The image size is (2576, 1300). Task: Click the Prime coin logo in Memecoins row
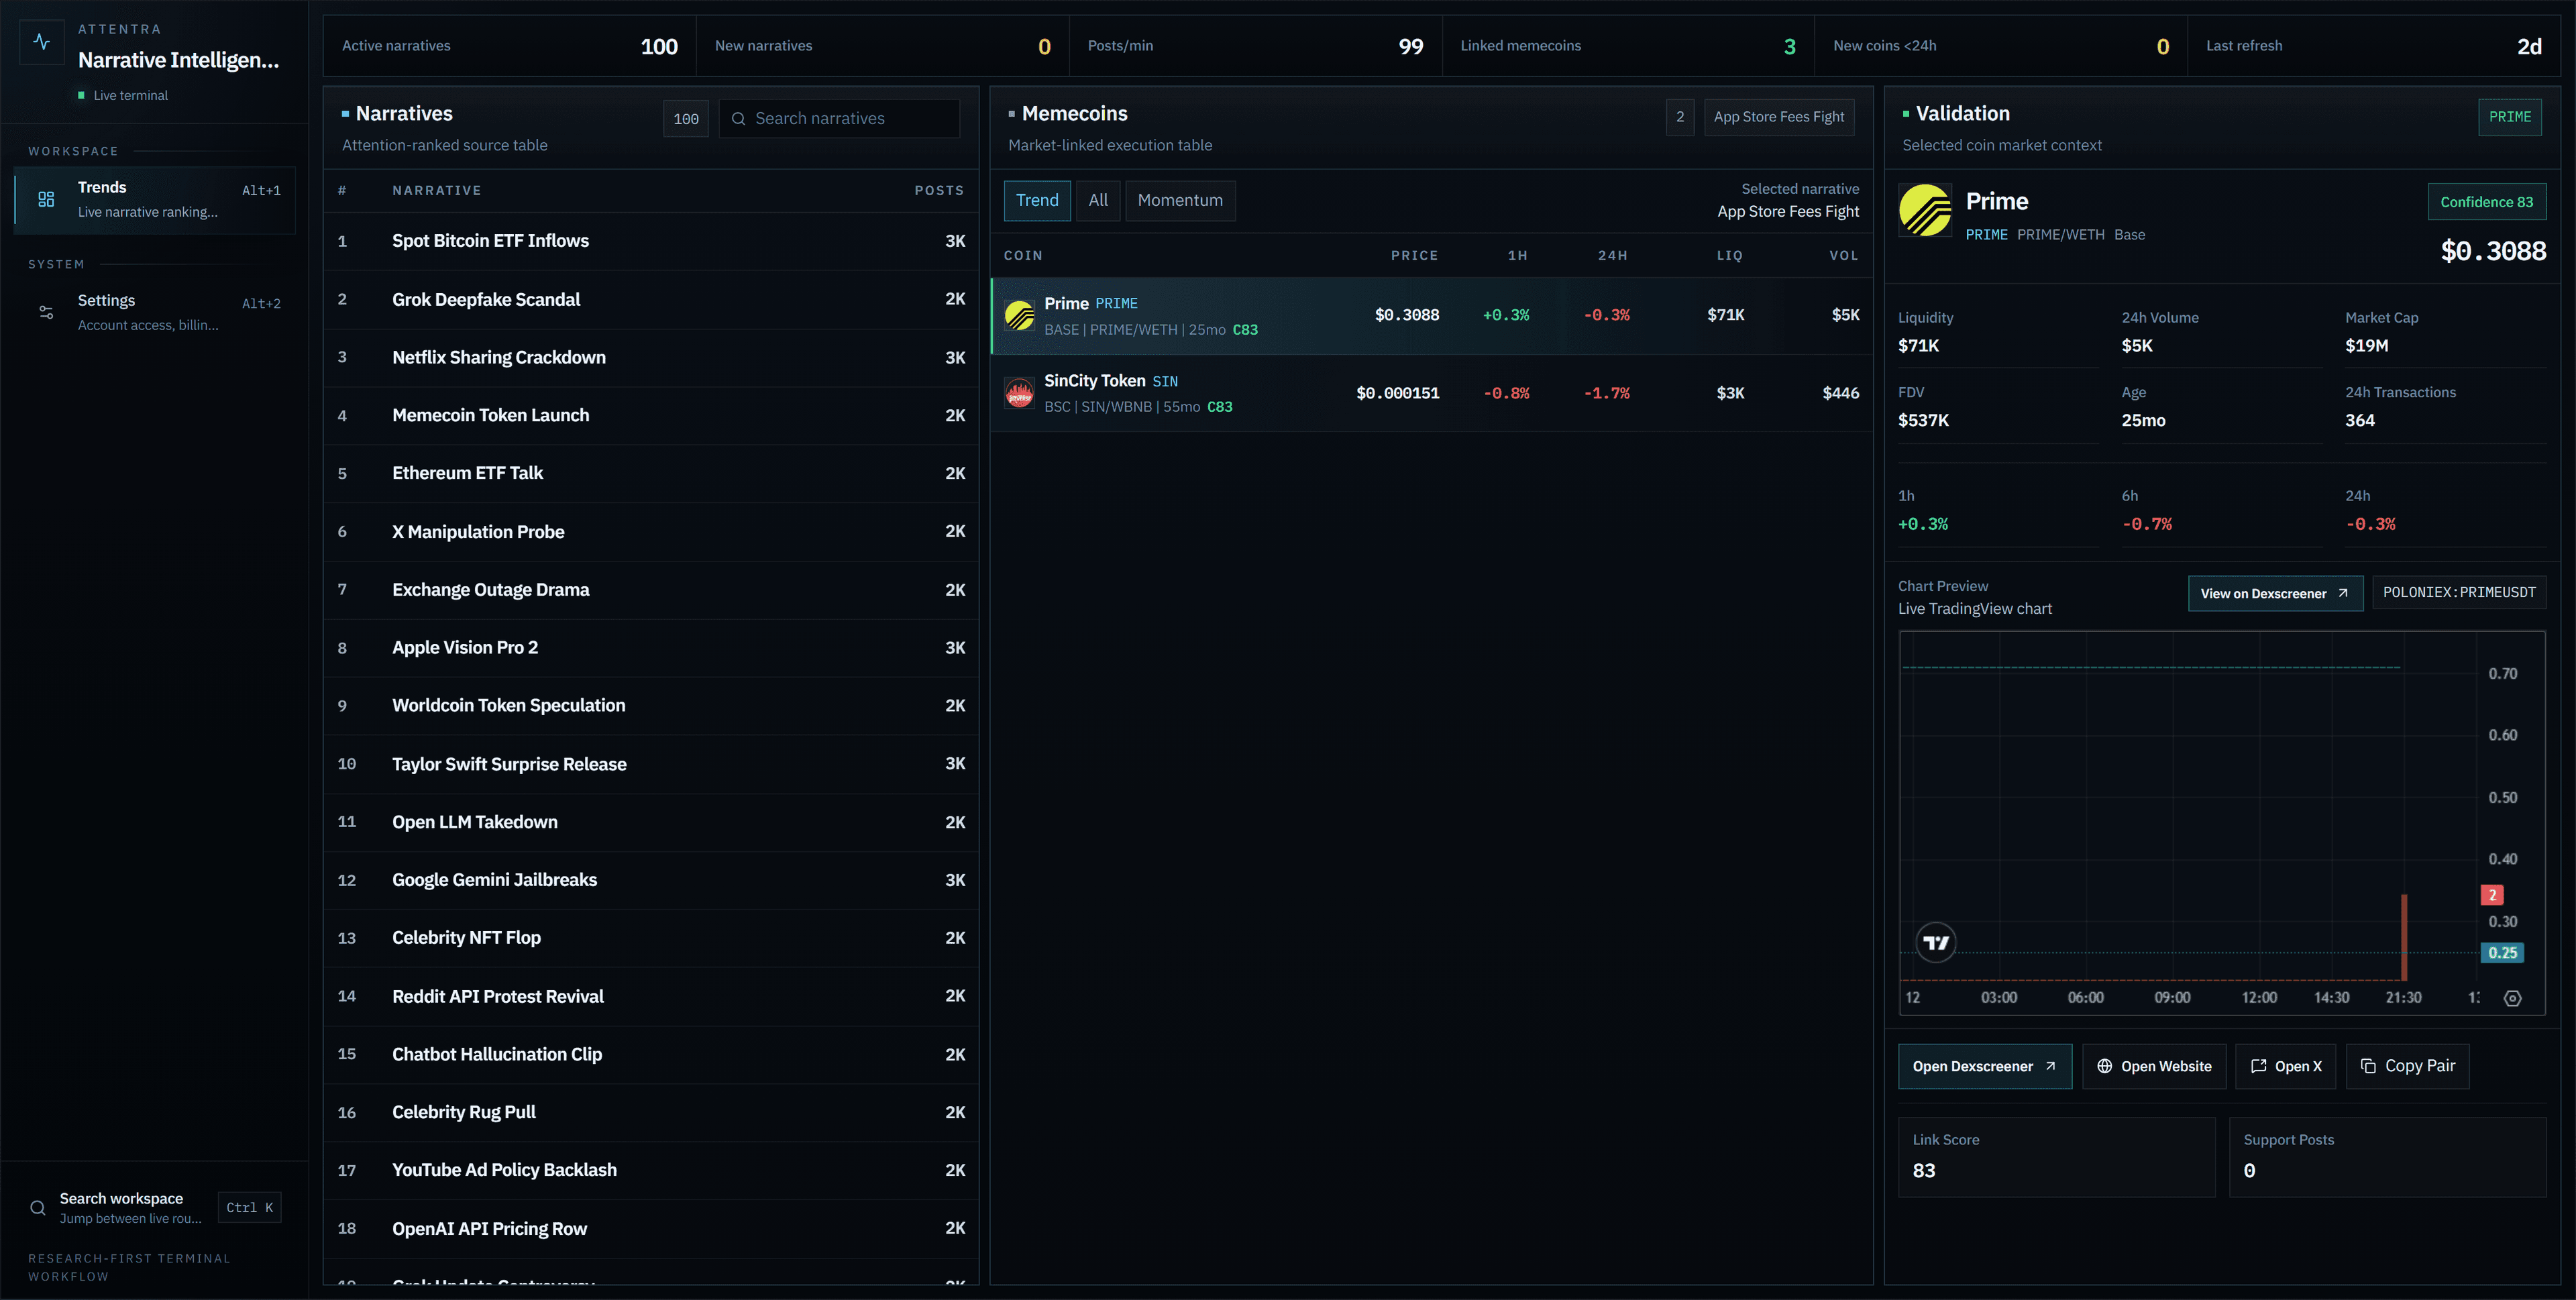pyautogui.click(x=1019, y=316)
